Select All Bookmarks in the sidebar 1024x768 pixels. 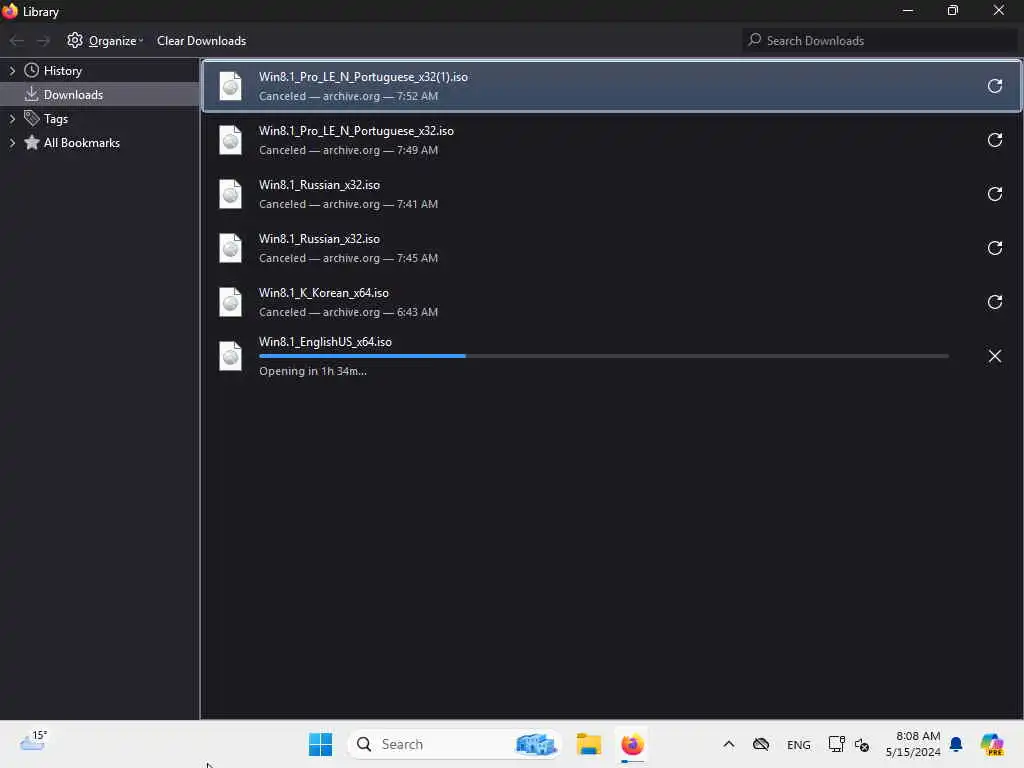(x=82, y=143)
